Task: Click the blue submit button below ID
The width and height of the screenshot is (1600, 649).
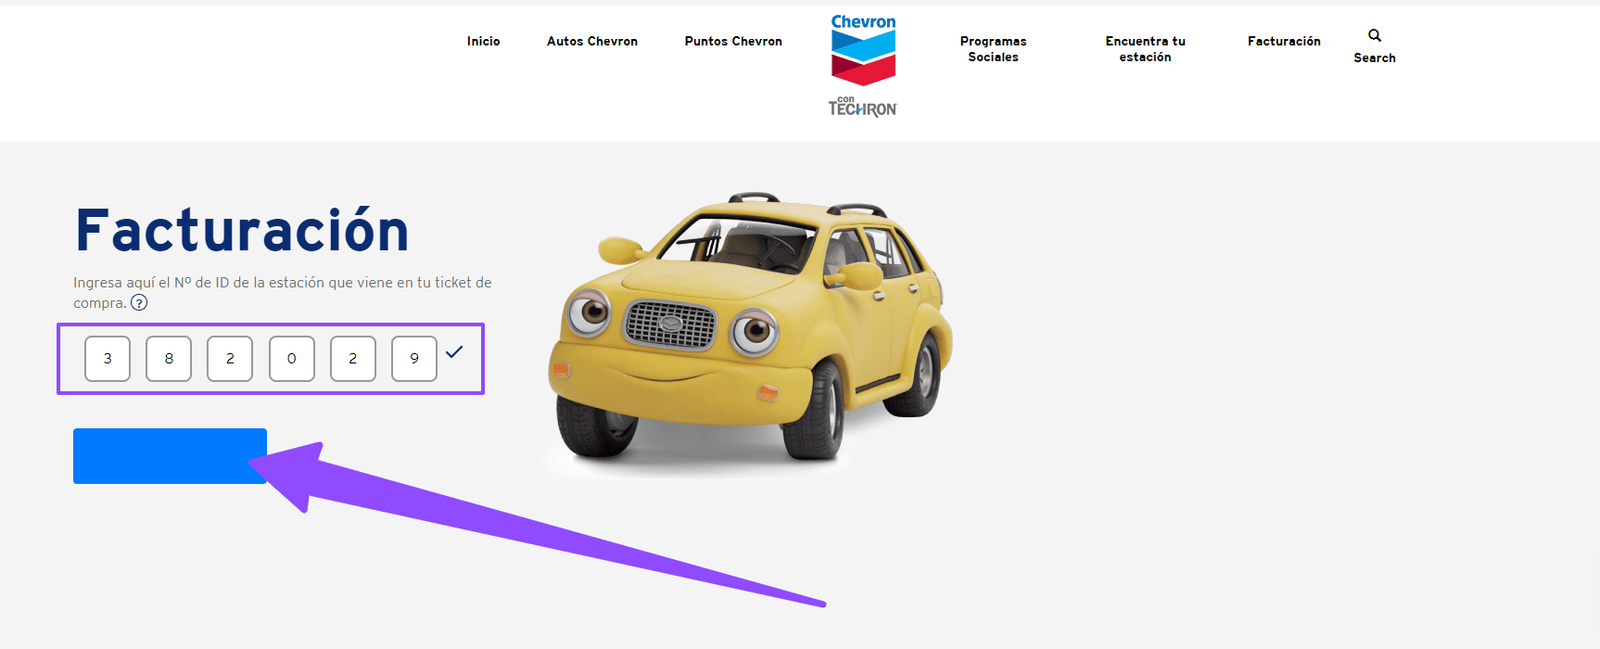Action: click(x=170, y=456)
